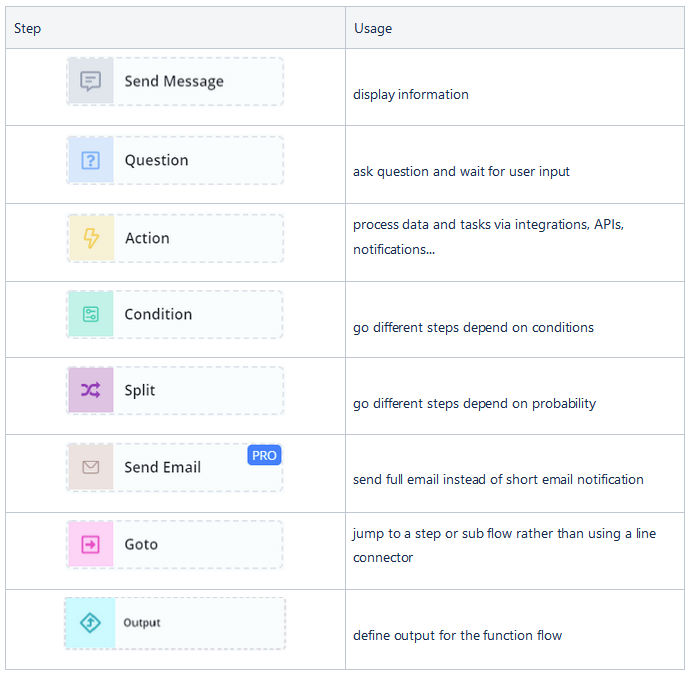Click the Send Message speech bubble icon
Screen dimensions: 693x676
click(91, 81)
